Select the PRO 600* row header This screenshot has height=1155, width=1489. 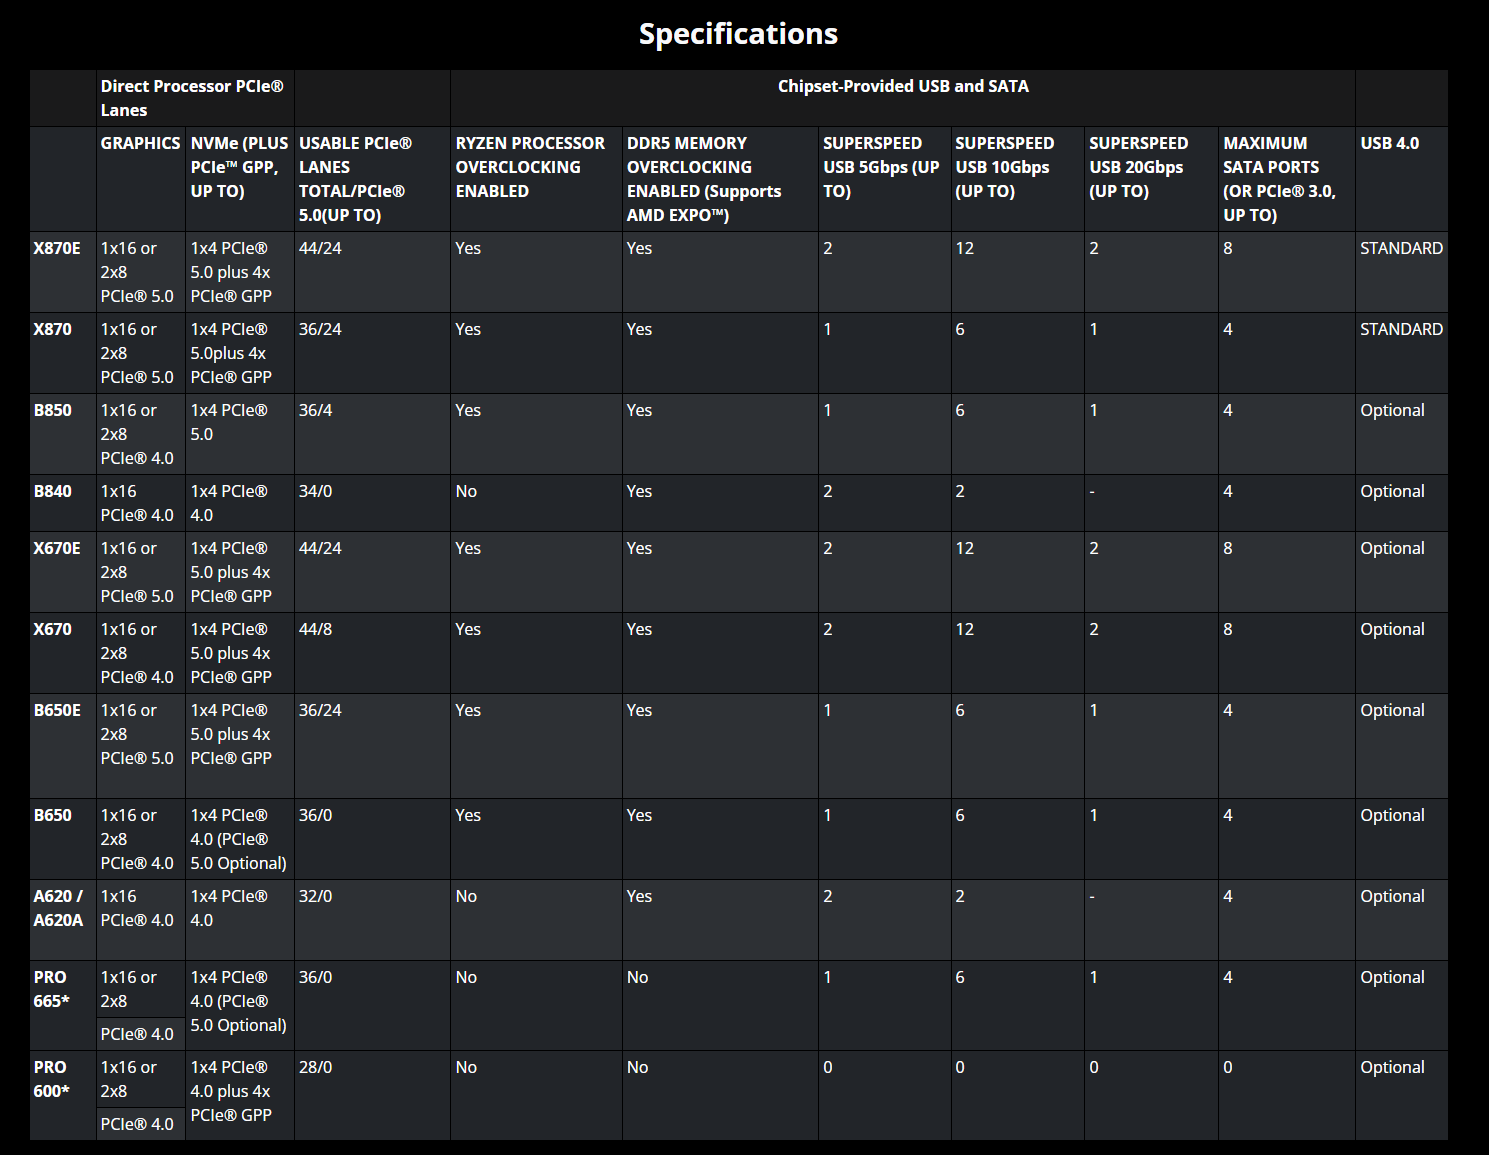[52, 1079]
